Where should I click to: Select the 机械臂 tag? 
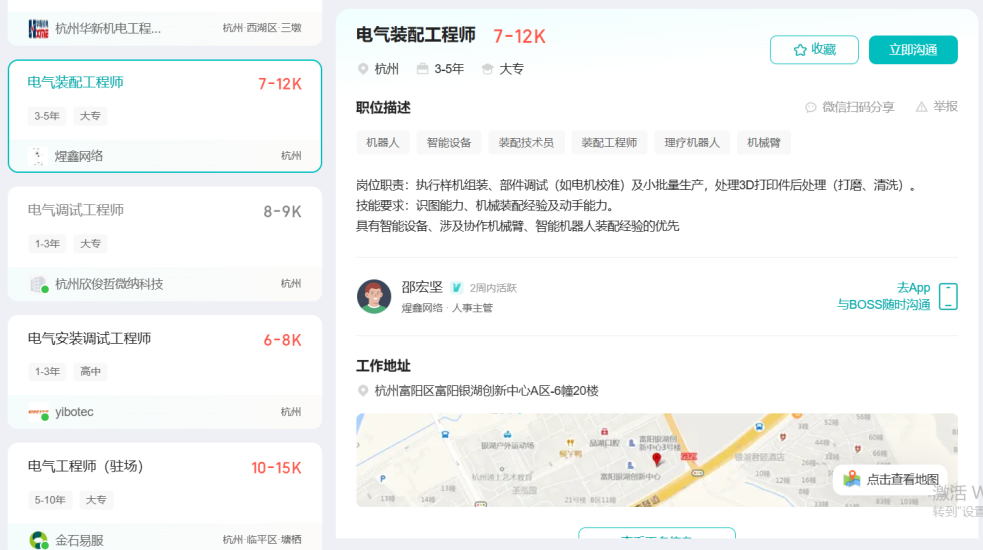(765, 143)
